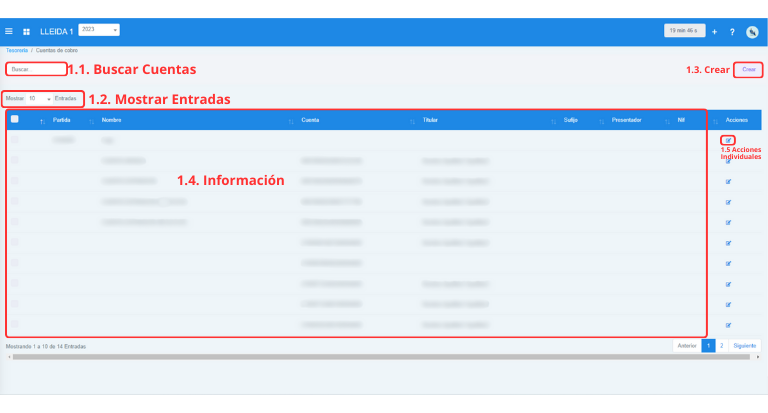The image size is (768, 413).
Task: Tick the checkbox of the sixth table row
Action: click(15, 243)
